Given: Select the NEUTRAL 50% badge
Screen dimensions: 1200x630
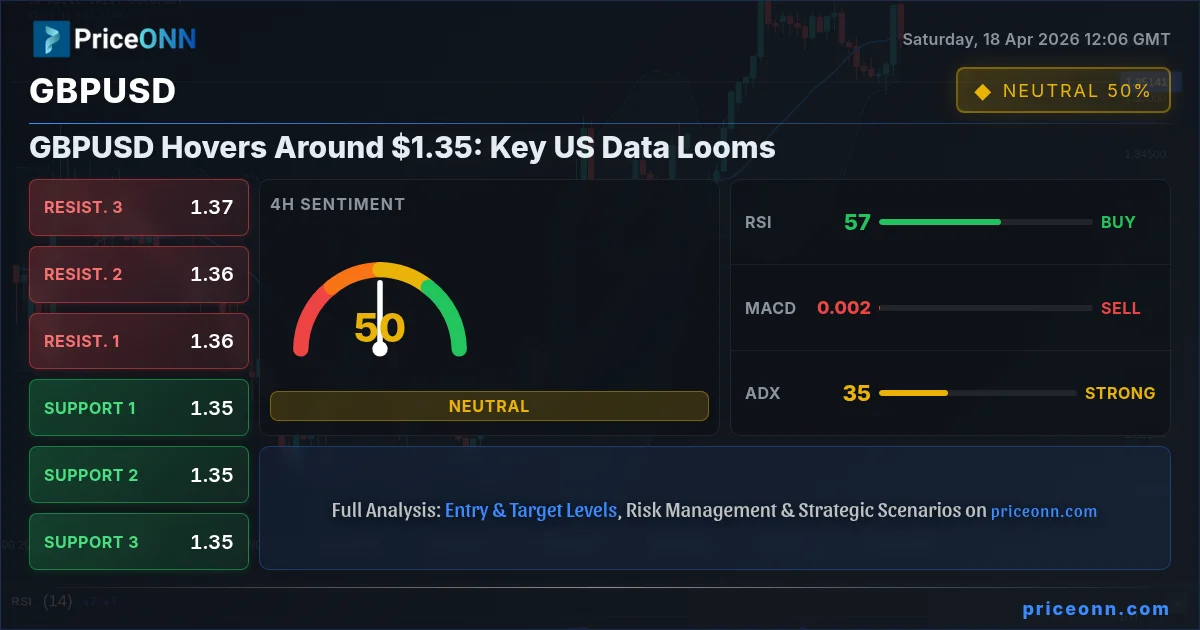Looking at the screenshot, I should pyautogui.click(x=1063, y=90).
